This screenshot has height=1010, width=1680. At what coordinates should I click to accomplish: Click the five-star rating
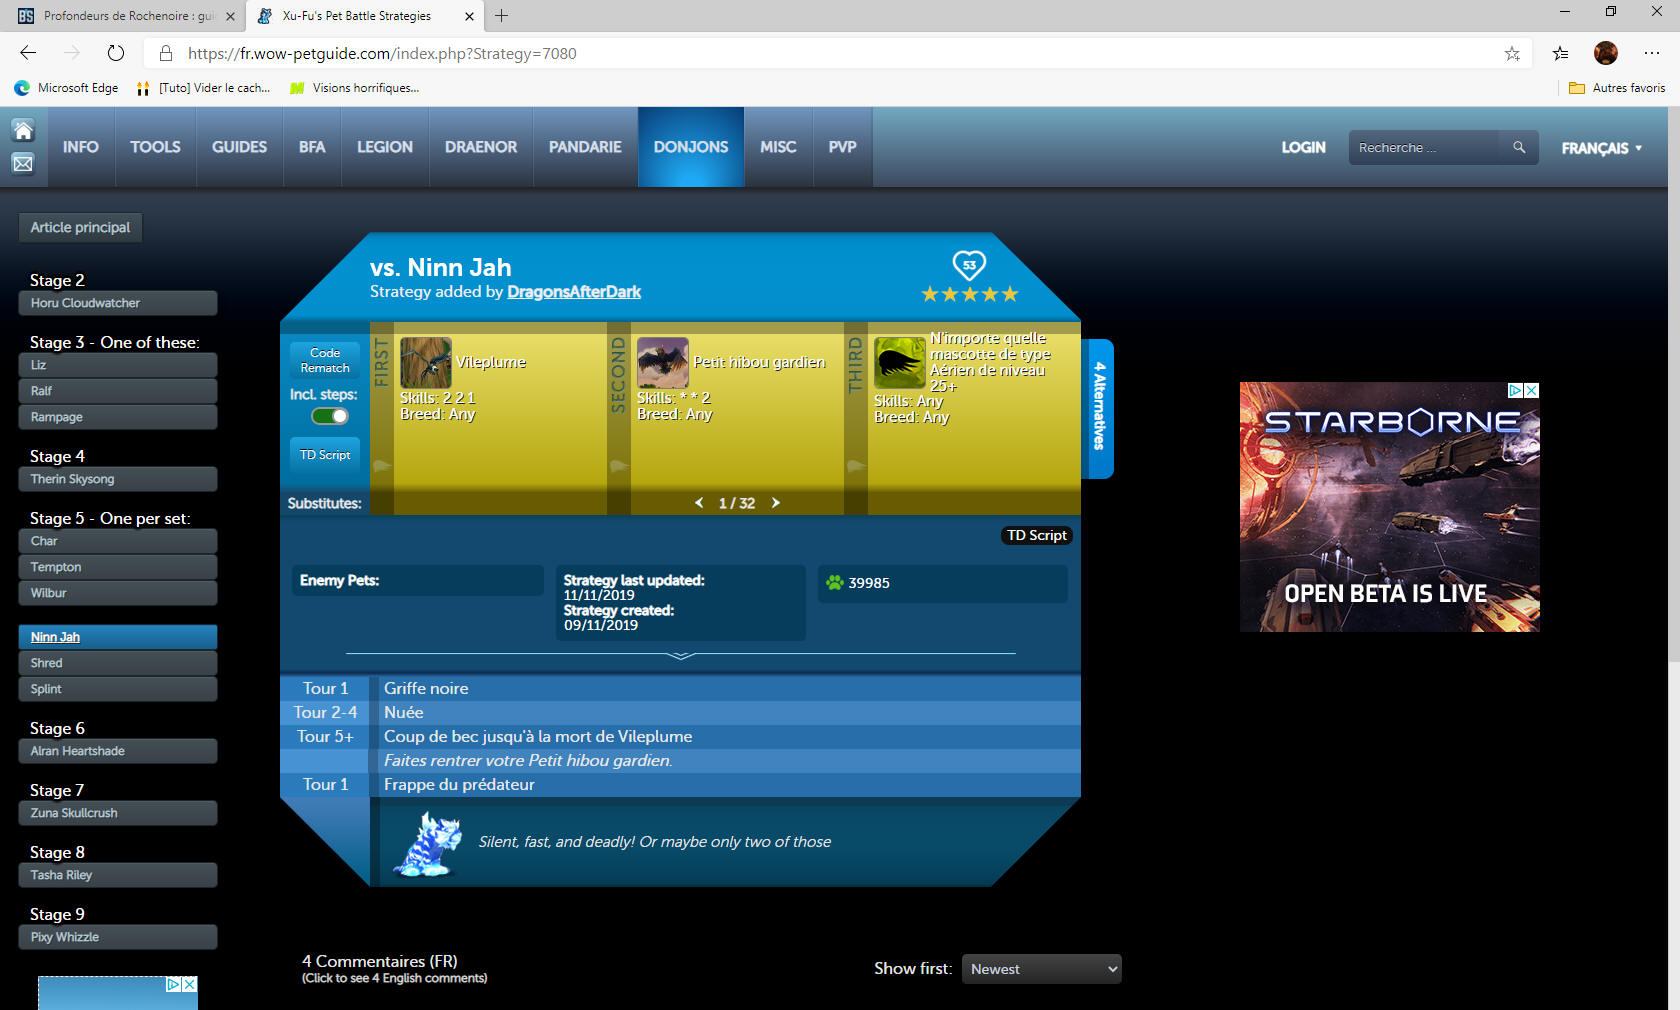[969, 294]
